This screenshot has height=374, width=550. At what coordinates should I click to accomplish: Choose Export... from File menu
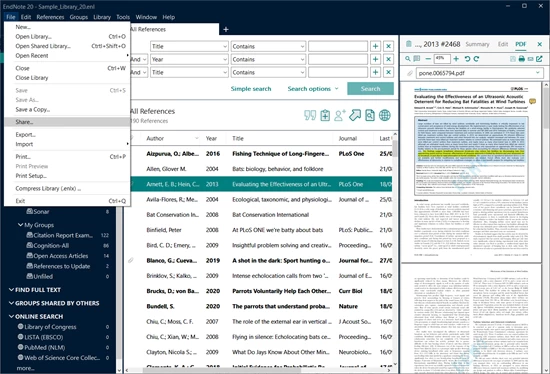(67, 134)
